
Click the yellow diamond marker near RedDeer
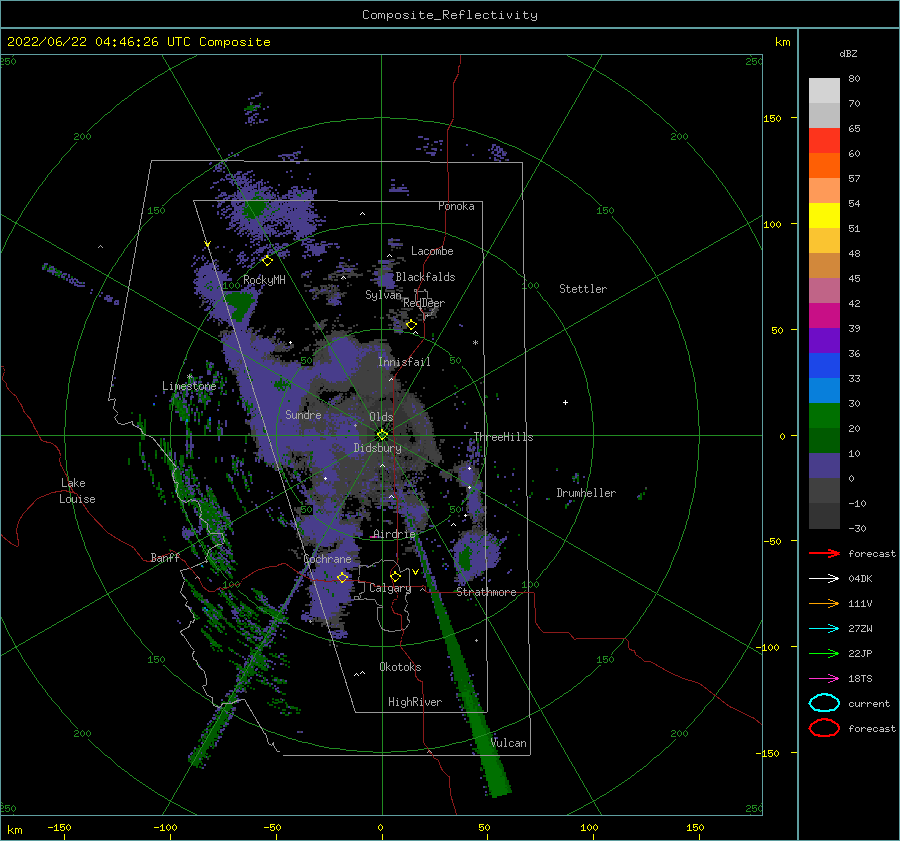(411, 325)
